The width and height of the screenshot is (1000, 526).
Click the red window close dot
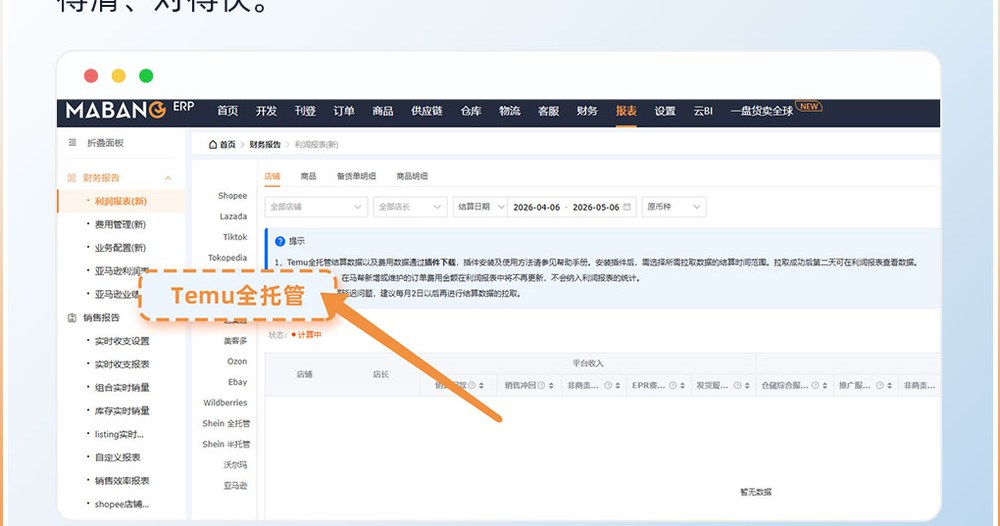tap(91, 76)
